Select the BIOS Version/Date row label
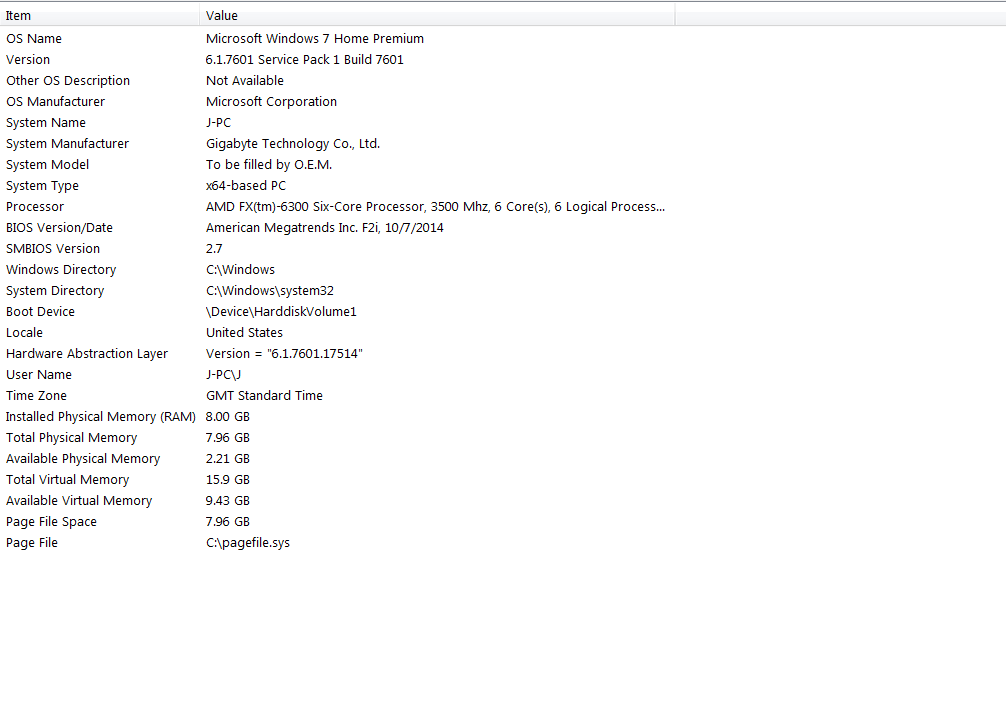Screen dimensions: 1006x710 click(x=59, y=228)
